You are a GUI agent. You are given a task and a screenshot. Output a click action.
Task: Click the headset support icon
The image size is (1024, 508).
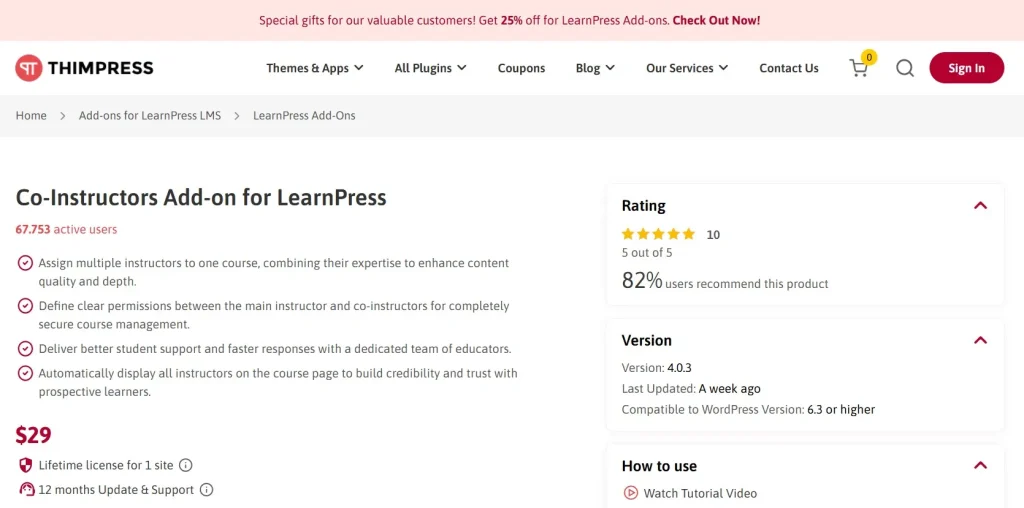click(26, 490)
